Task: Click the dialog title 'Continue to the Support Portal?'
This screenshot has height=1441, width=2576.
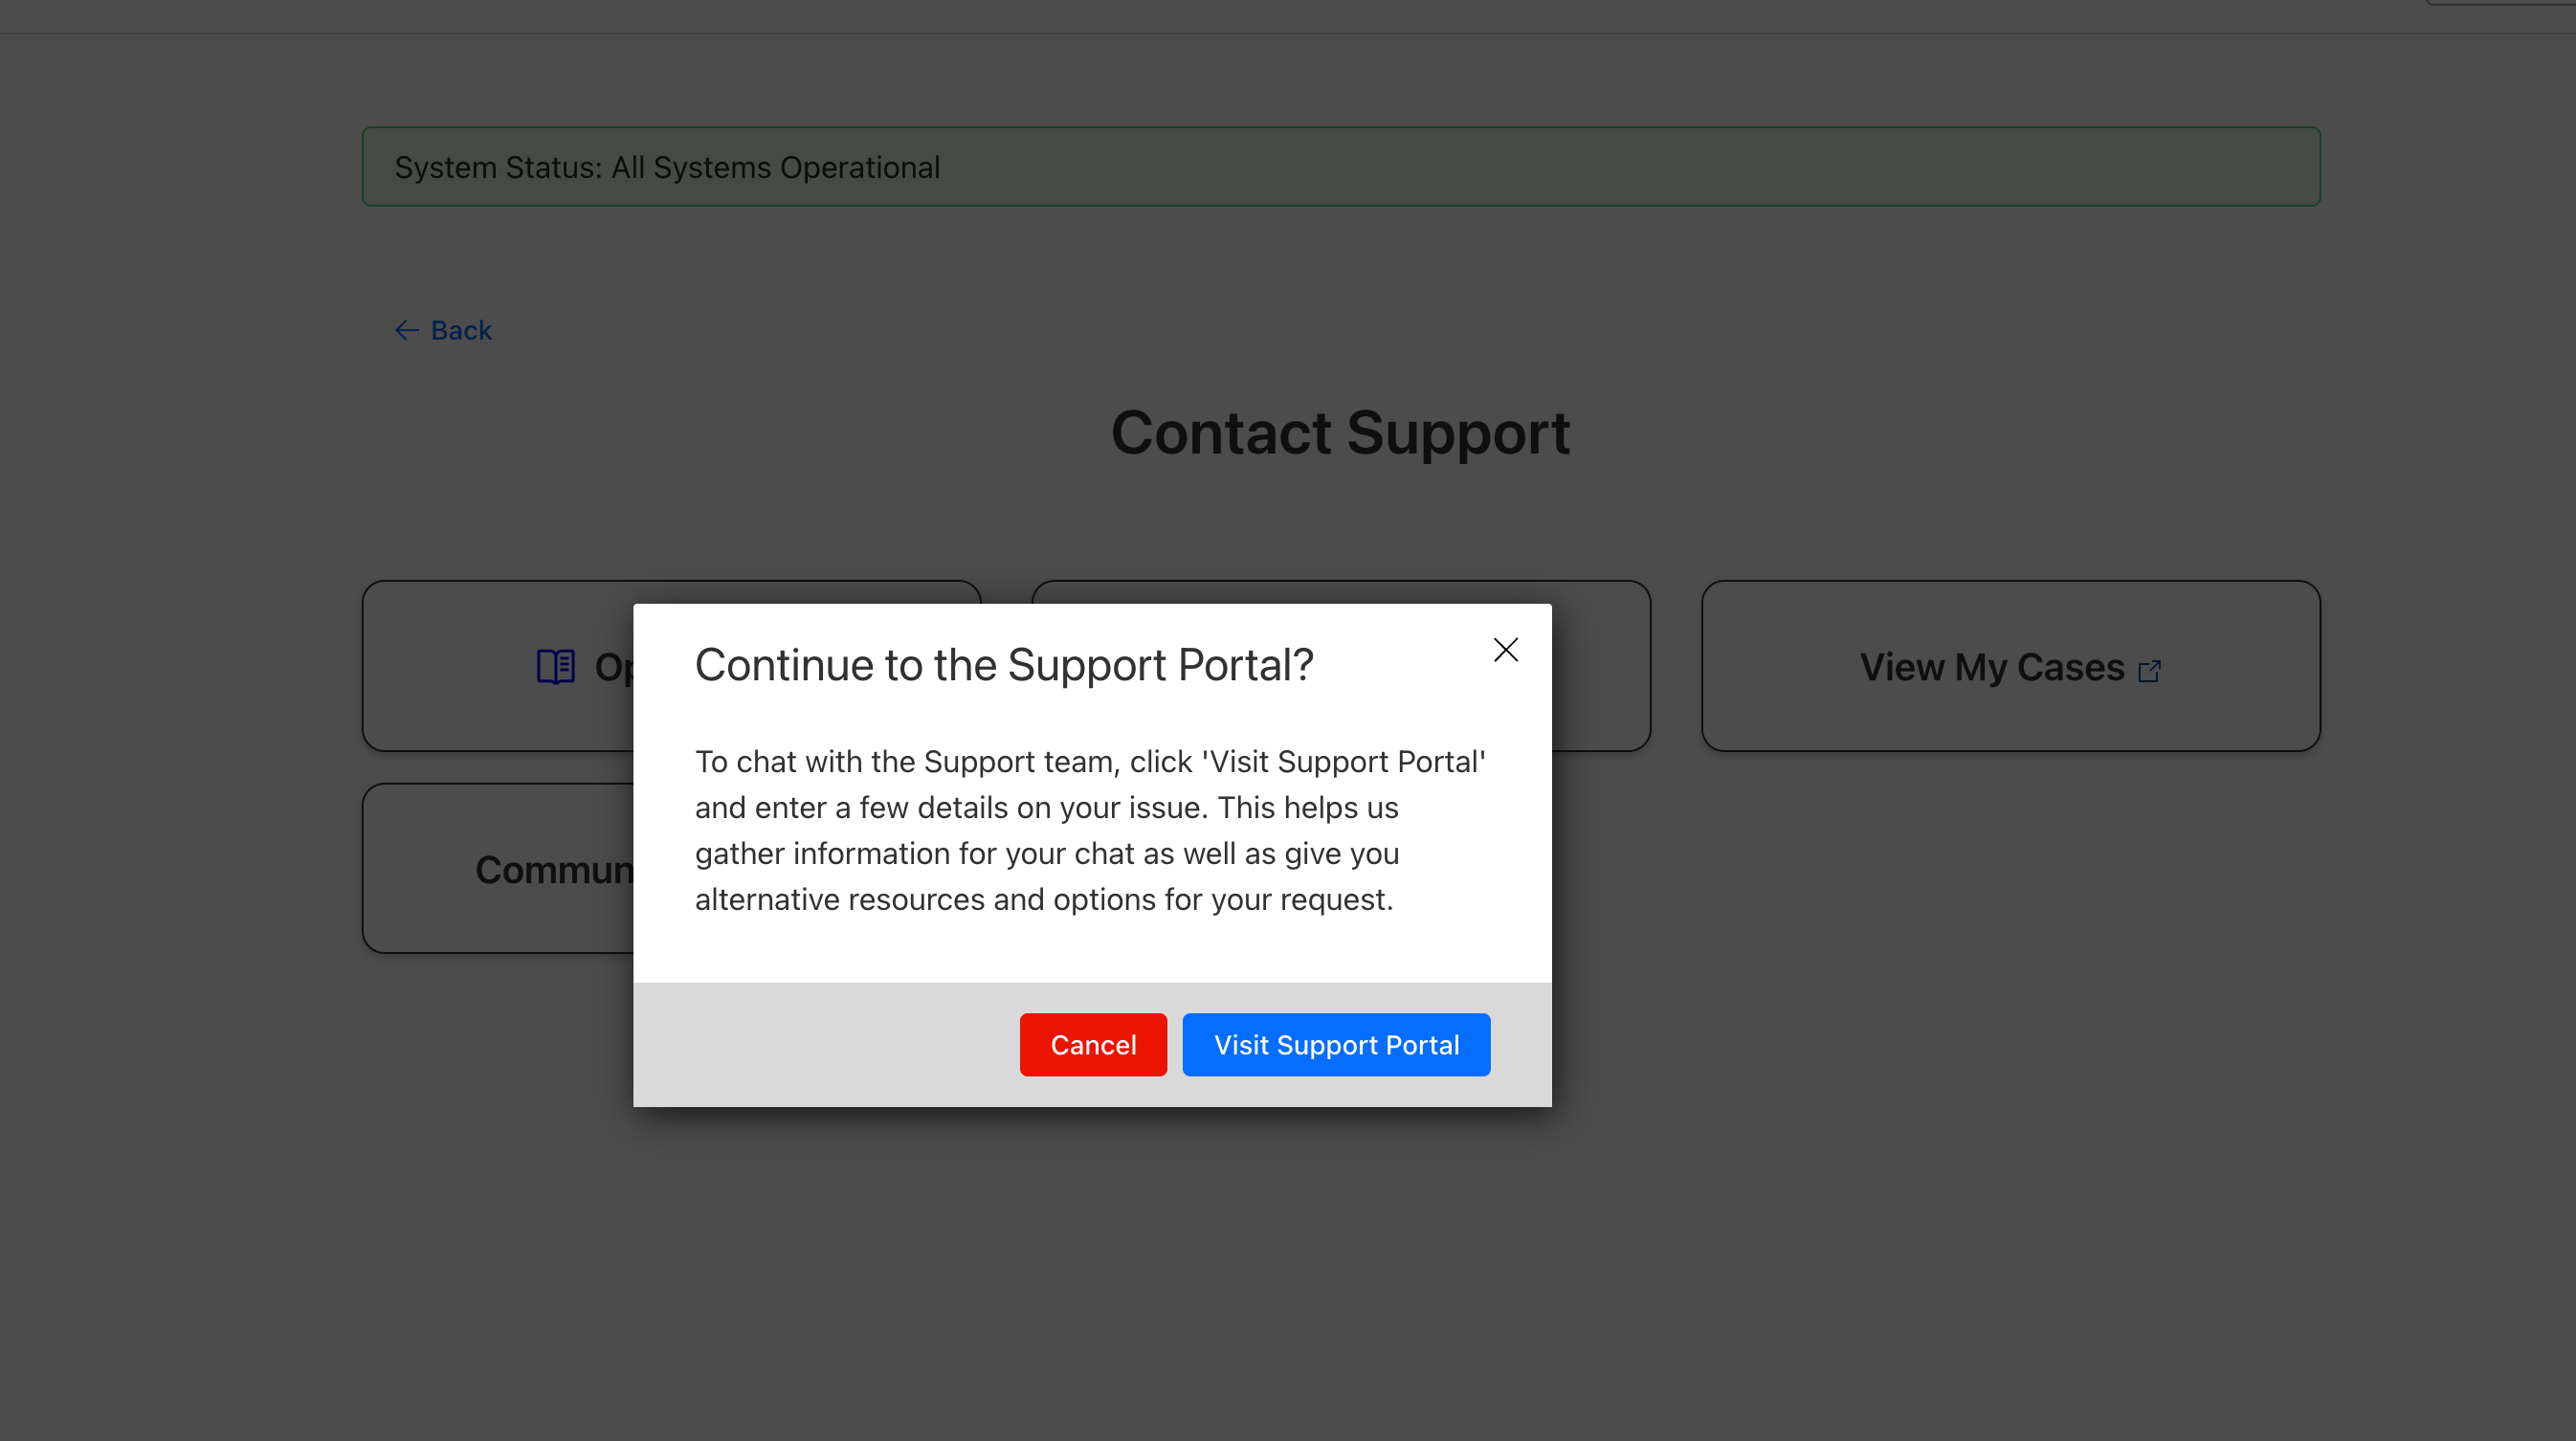Action: [1003, 665]
